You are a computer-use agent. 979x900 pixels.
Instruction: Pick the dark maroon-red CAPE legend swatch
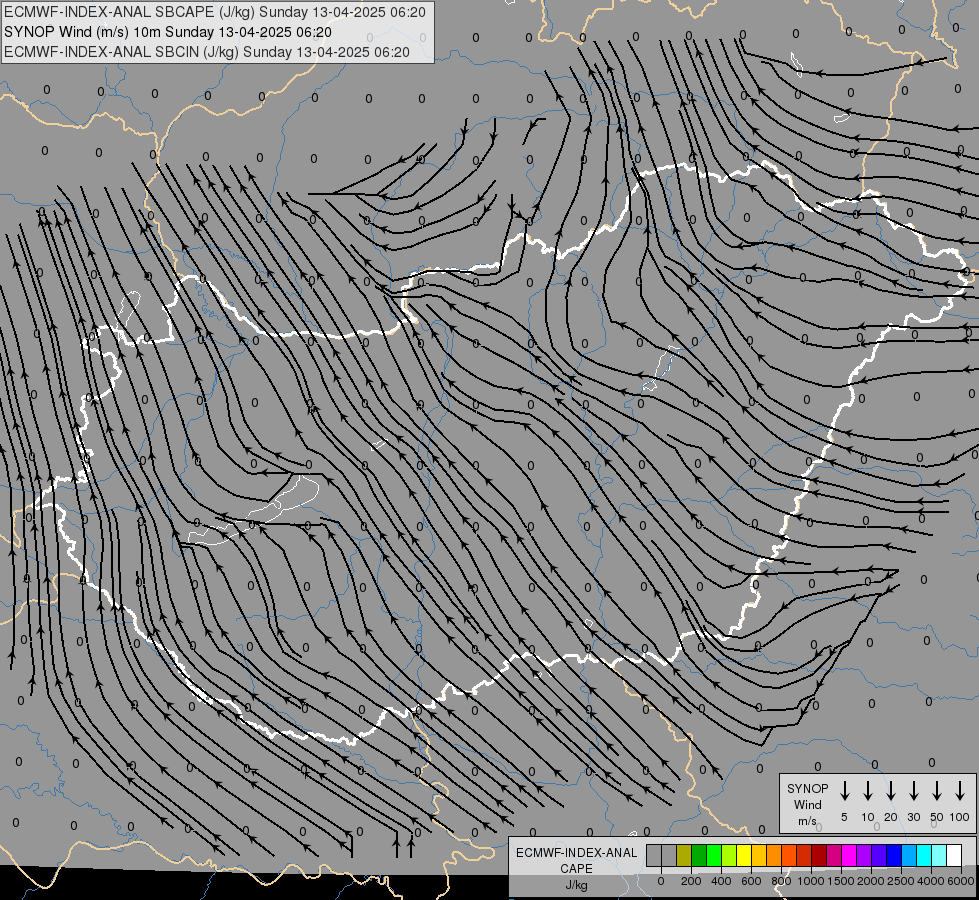click(819, 855)
